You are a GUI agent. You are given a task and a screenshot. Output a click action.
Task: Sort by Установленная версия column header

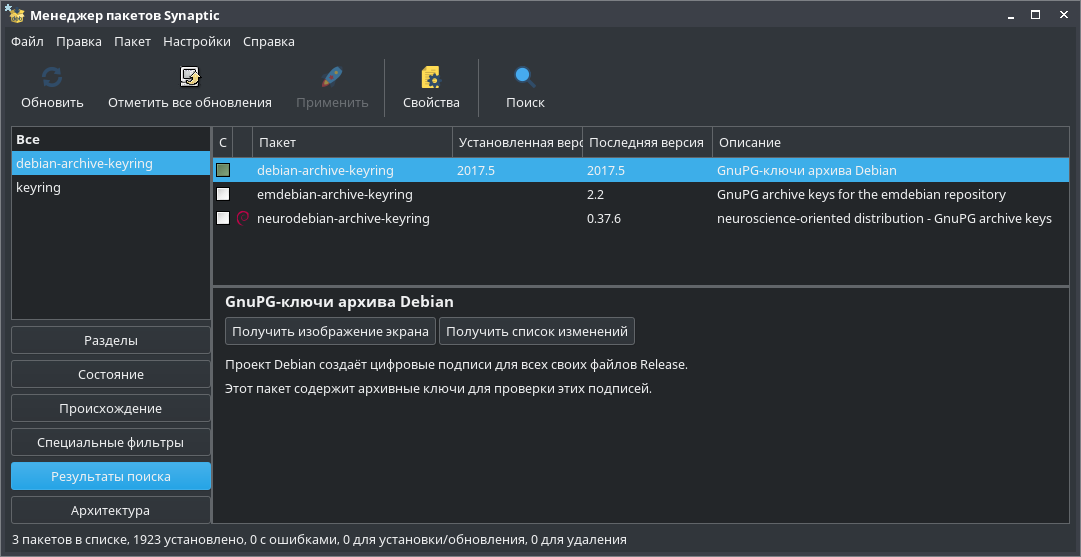click(x=518, y=143)
